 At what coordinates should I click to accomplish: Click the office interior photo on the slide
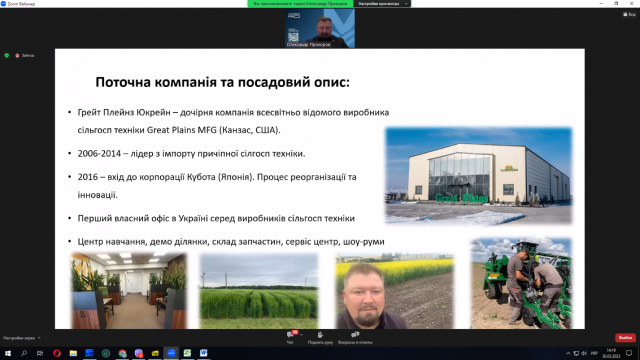point(129,290)
